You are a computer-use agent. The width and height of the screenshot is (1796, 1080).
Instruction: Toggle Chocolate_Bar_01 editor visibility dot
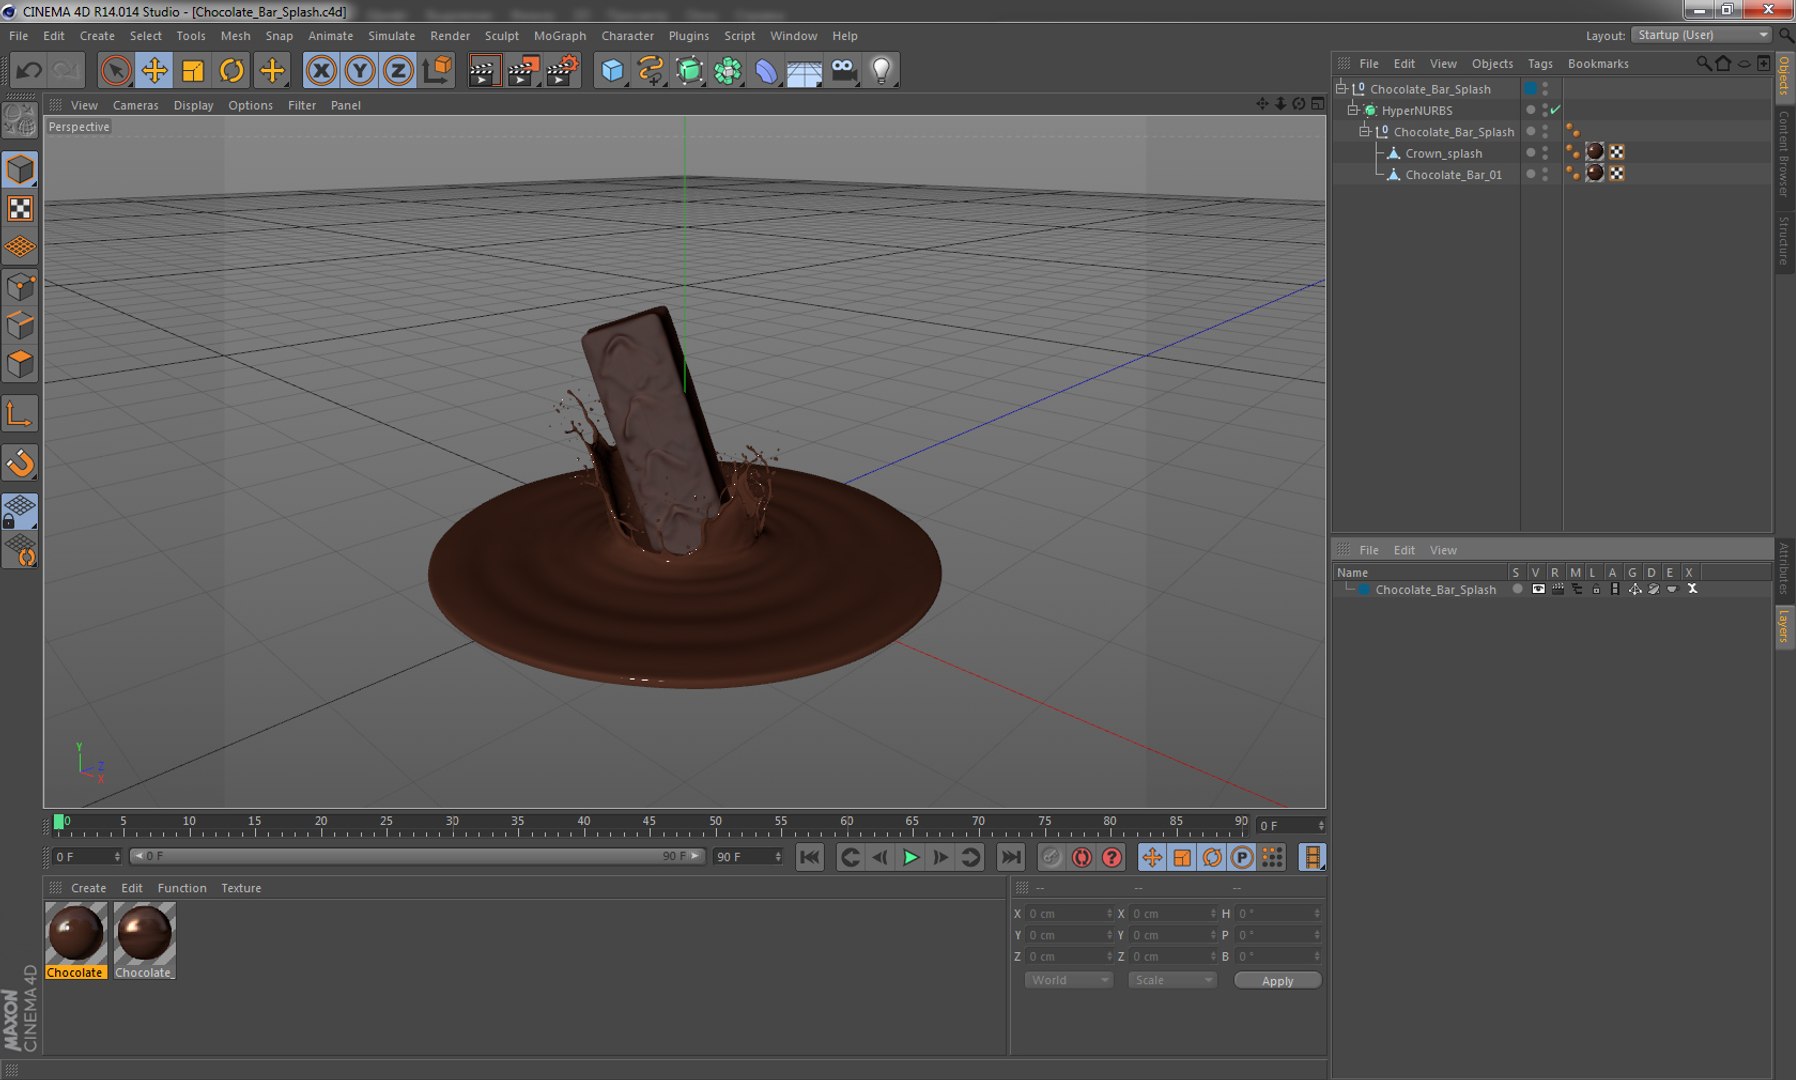(x=1545, y=170)
